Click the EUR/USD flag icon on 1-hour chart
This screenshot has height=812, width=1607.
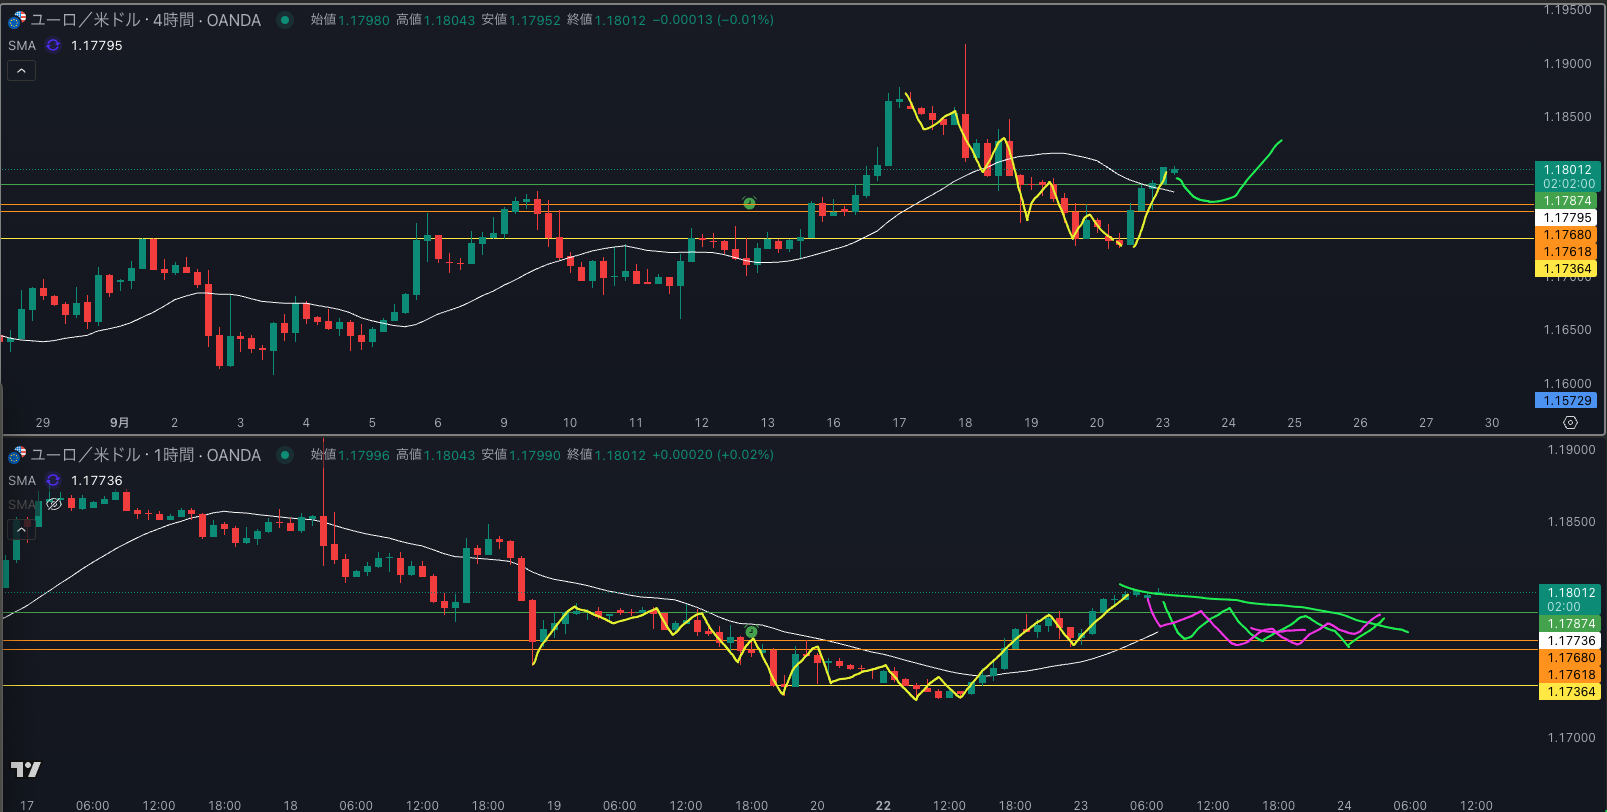(17, 455)
